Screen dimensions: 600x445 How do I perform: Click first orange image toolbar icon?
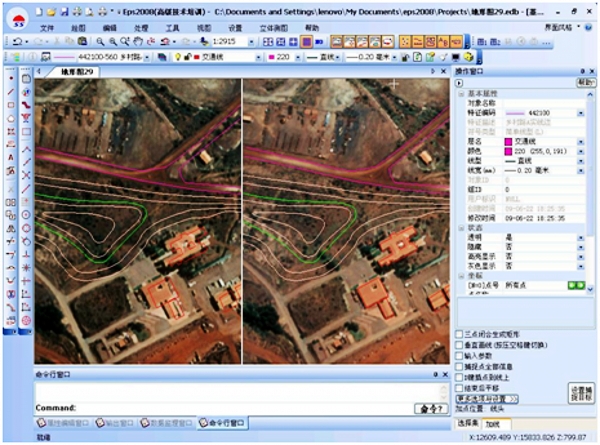click(336, 41)
